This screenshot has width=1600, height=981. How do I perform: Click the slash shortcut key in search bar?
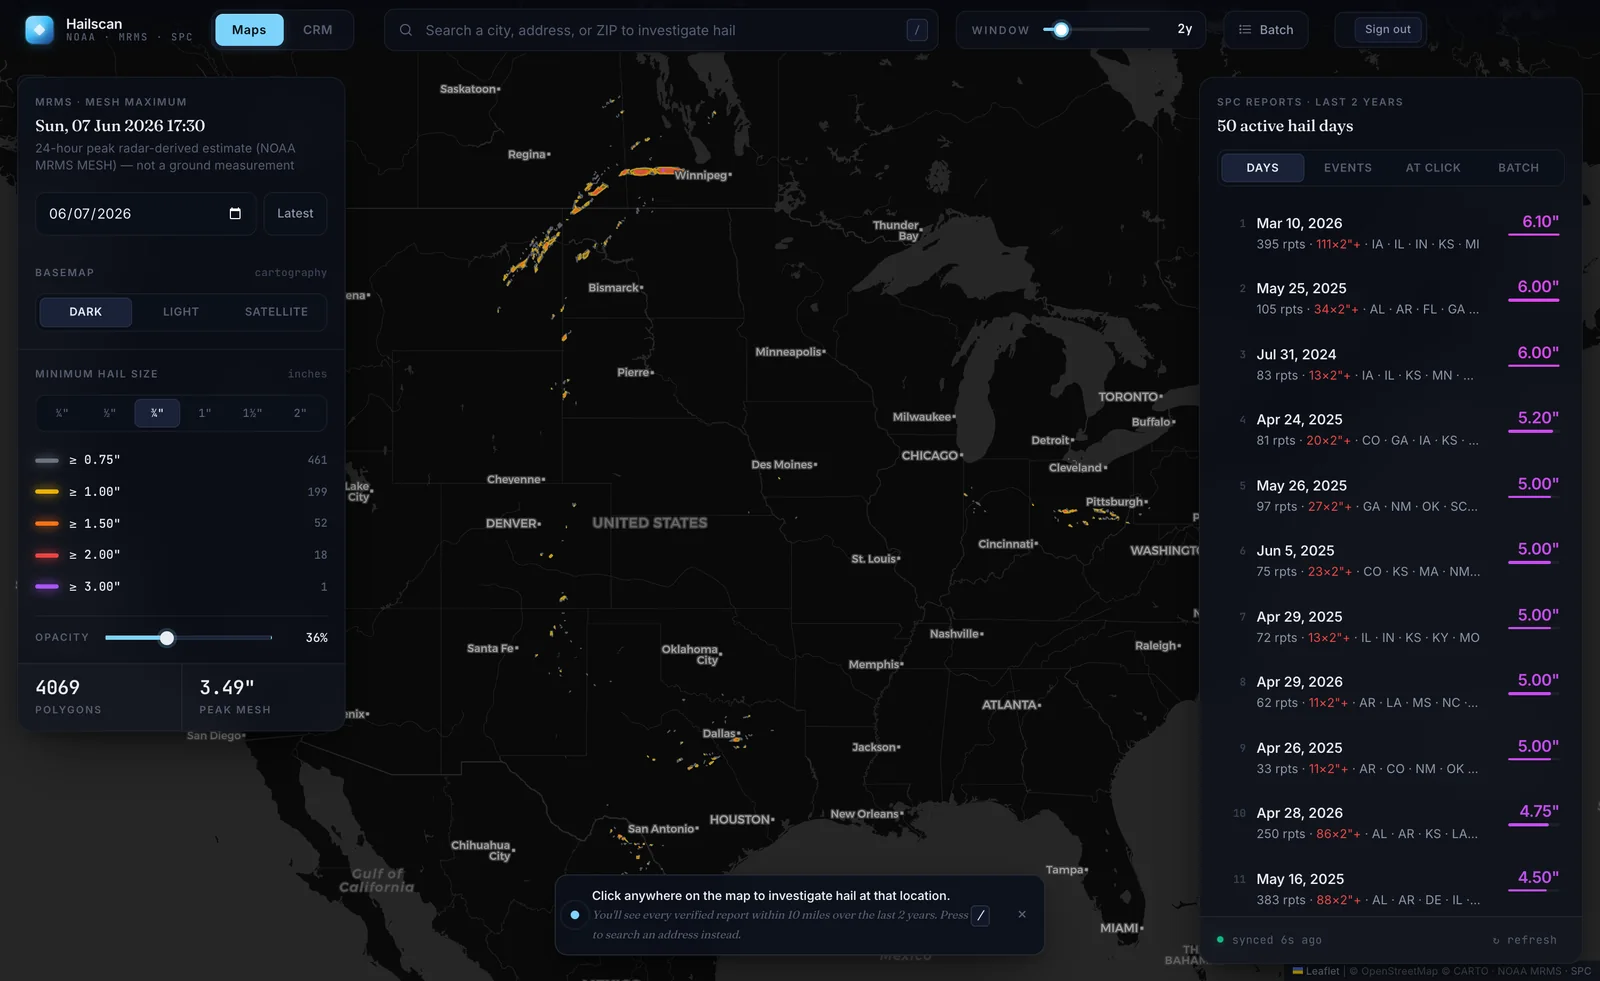point(917,30)
